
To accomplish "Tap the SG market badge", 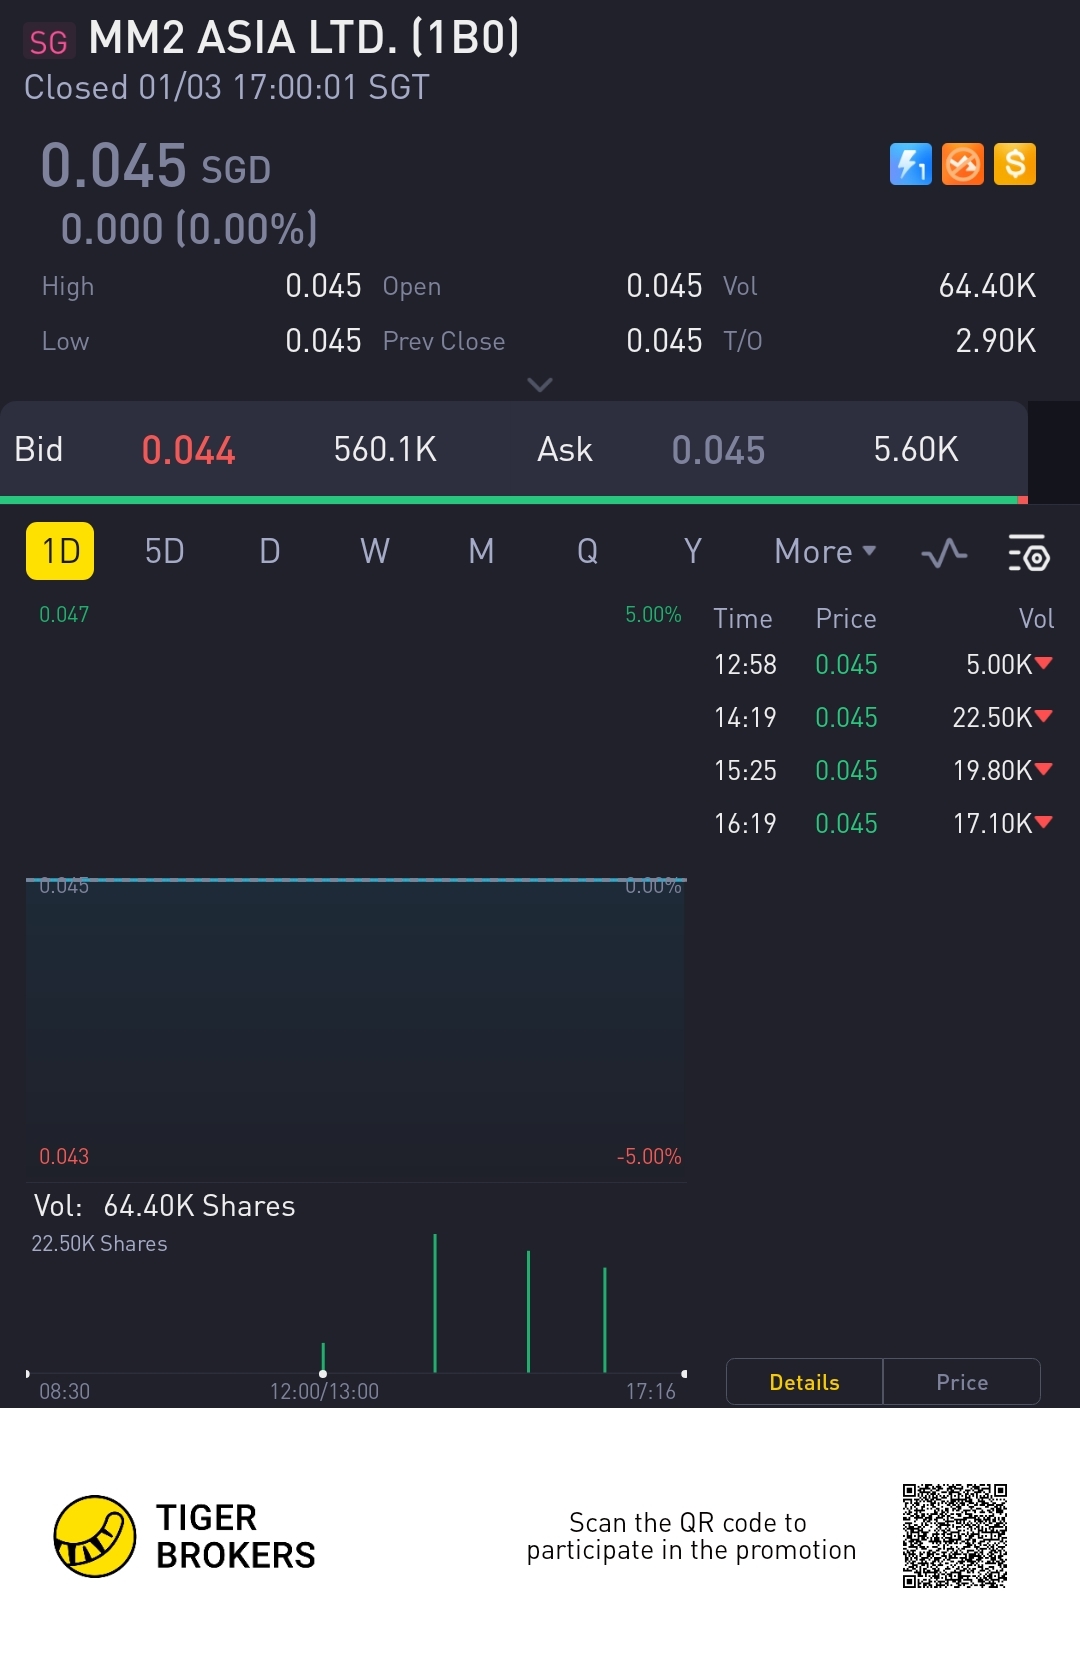I will click(48, 42).
